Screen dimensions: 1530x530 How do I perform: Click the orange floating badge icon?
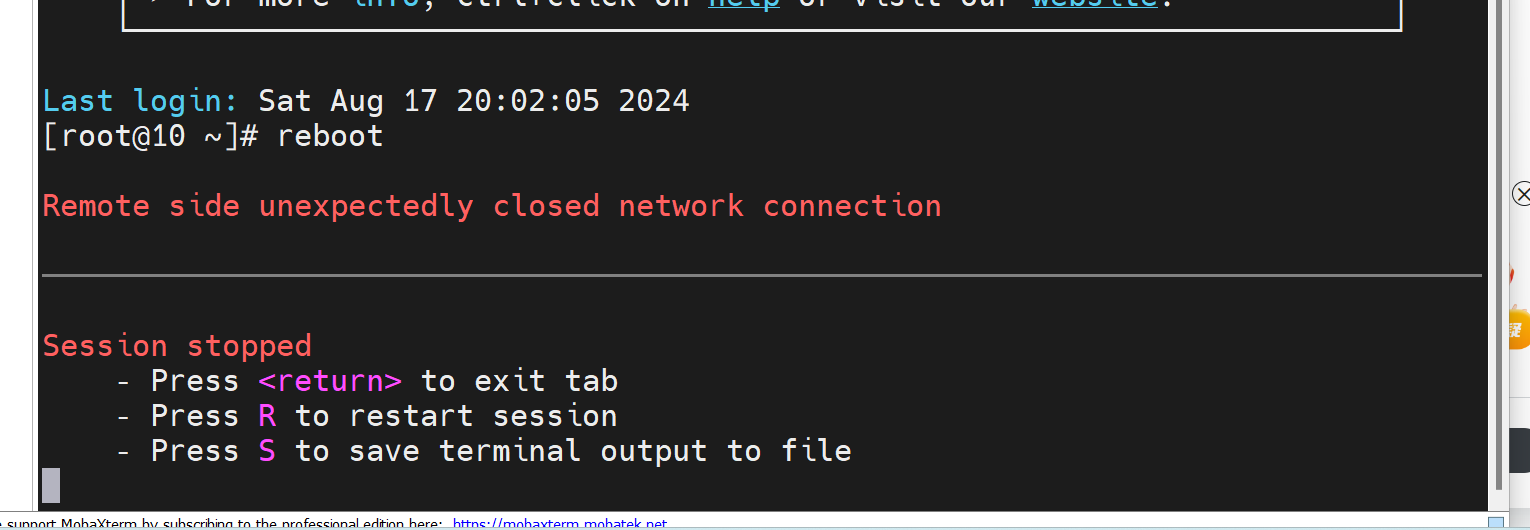click(x=1518, y=328)
